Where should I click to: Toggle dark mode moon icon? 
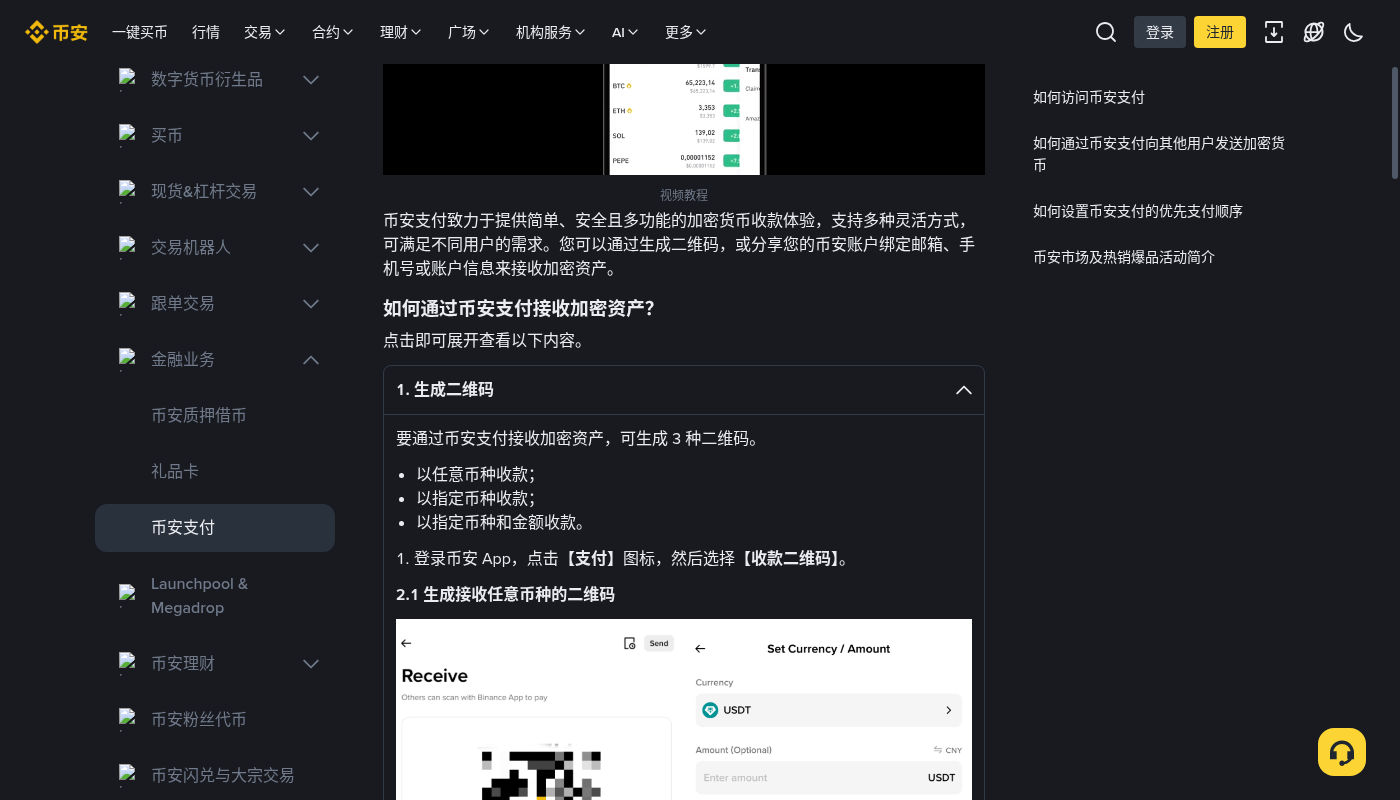pyautogui.click(x=1354, y=32)
